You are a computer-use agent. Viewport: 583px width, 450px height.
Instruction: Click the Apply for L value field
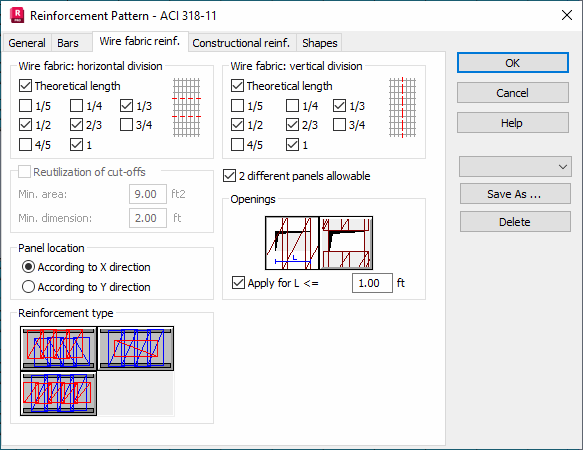pyautogui.click(x=372, y=283)
